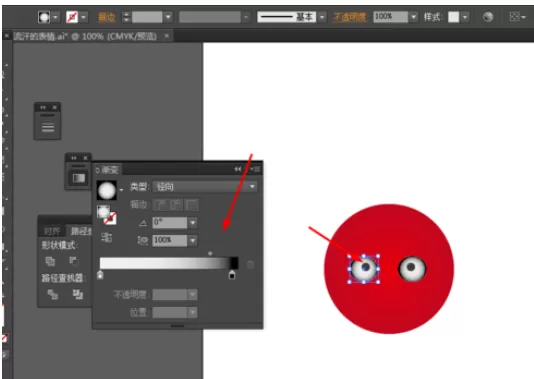This screenshot has width=534, height=379.
Task: Switch to the 对齐 align tab
Action: (51, 232)
